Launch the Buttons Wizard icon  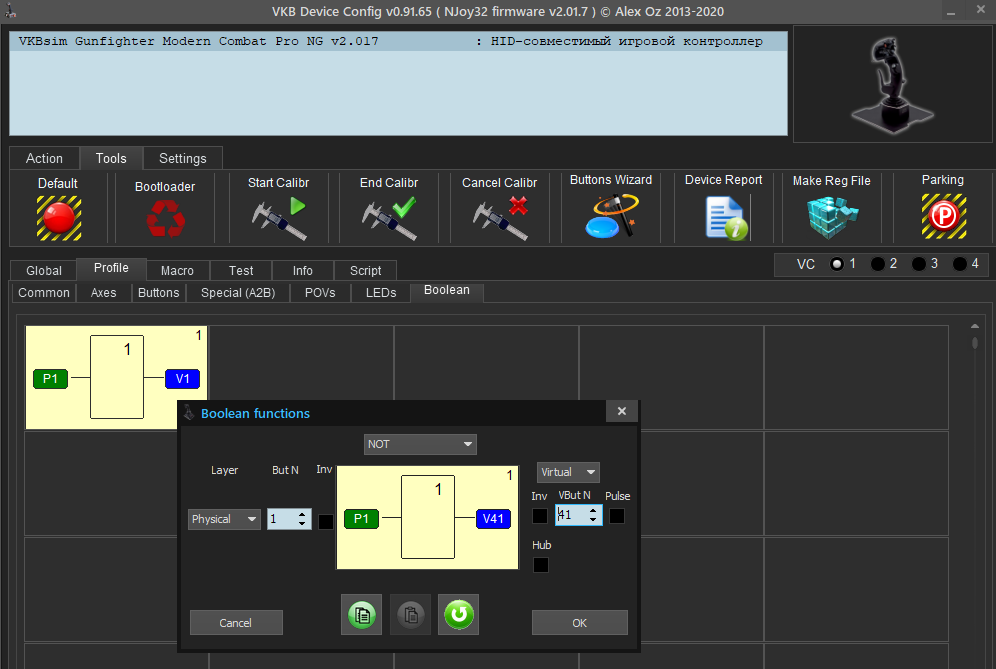(x=611, y=217)
